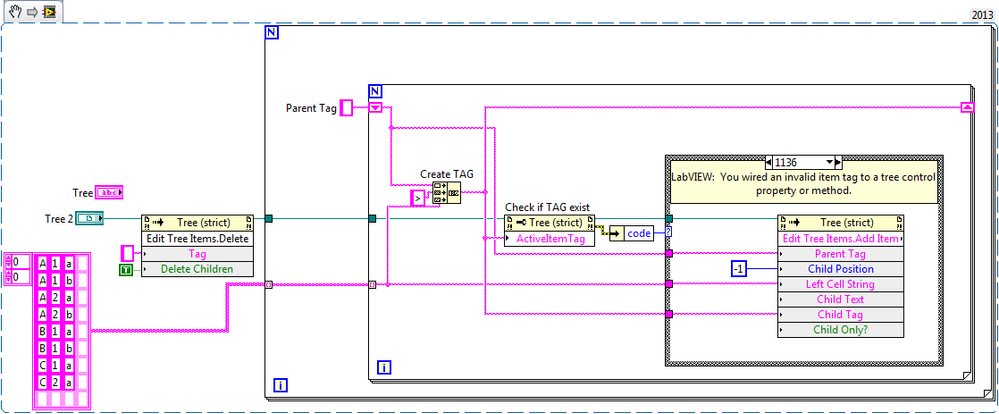
Task: Click the hand icon in the snippet header
Action: tap(15, 11)
